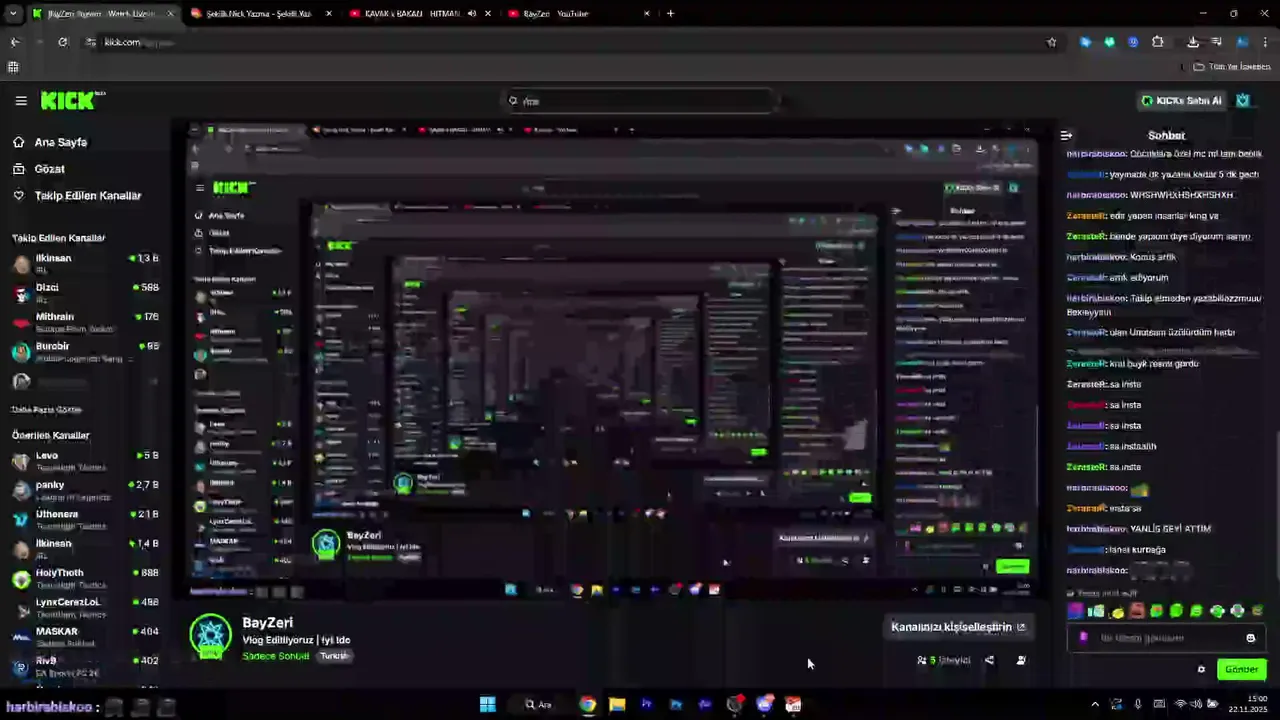Switch to the BayZeri YouTube tab
The image size is (1280, 720).
(576, 14)
